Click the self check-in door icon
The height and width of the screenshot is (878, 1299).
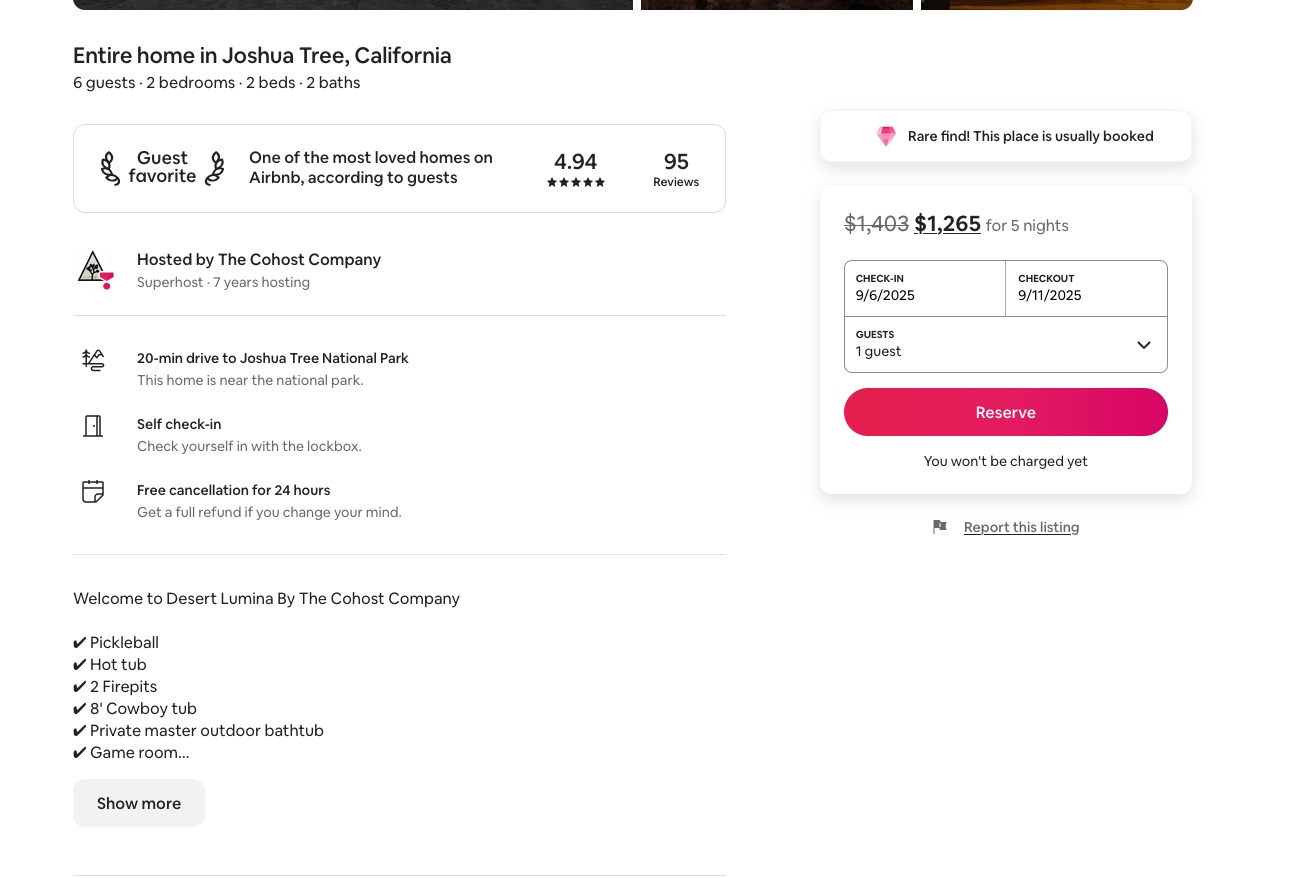tap(93, 426)
